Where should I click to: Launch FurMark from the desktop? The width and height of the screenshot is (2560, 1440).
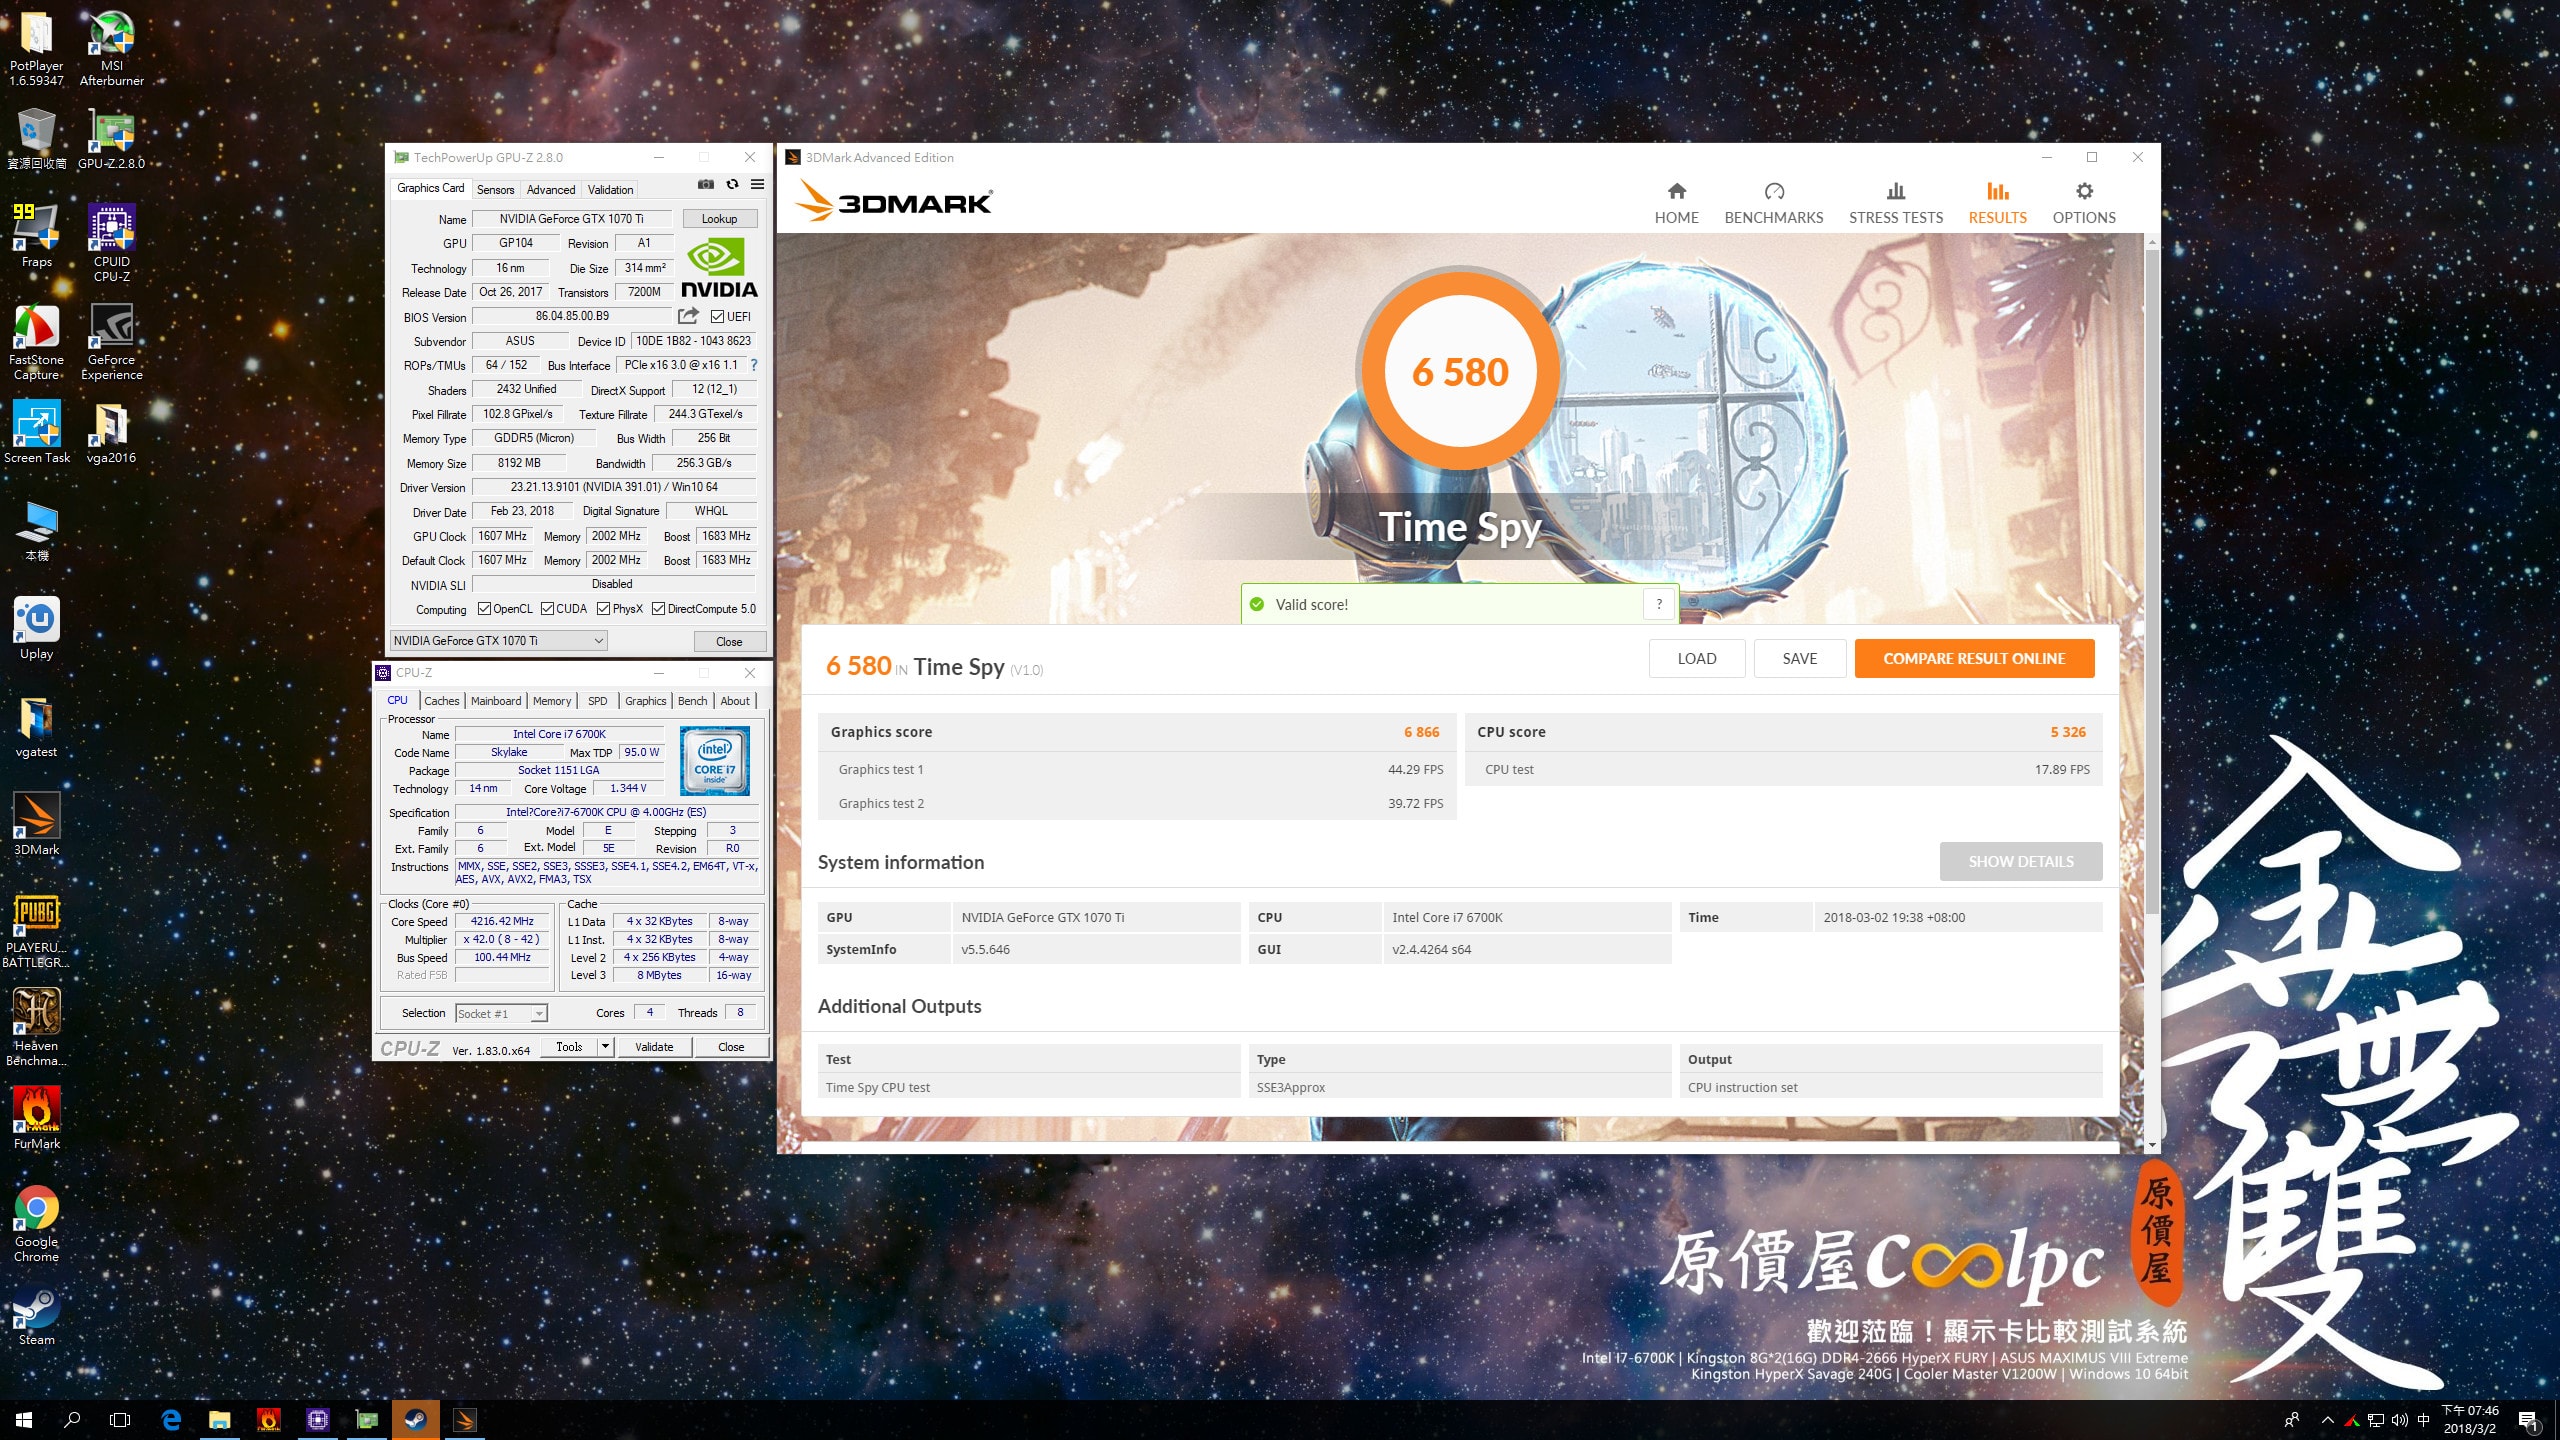pos(37,1118)
